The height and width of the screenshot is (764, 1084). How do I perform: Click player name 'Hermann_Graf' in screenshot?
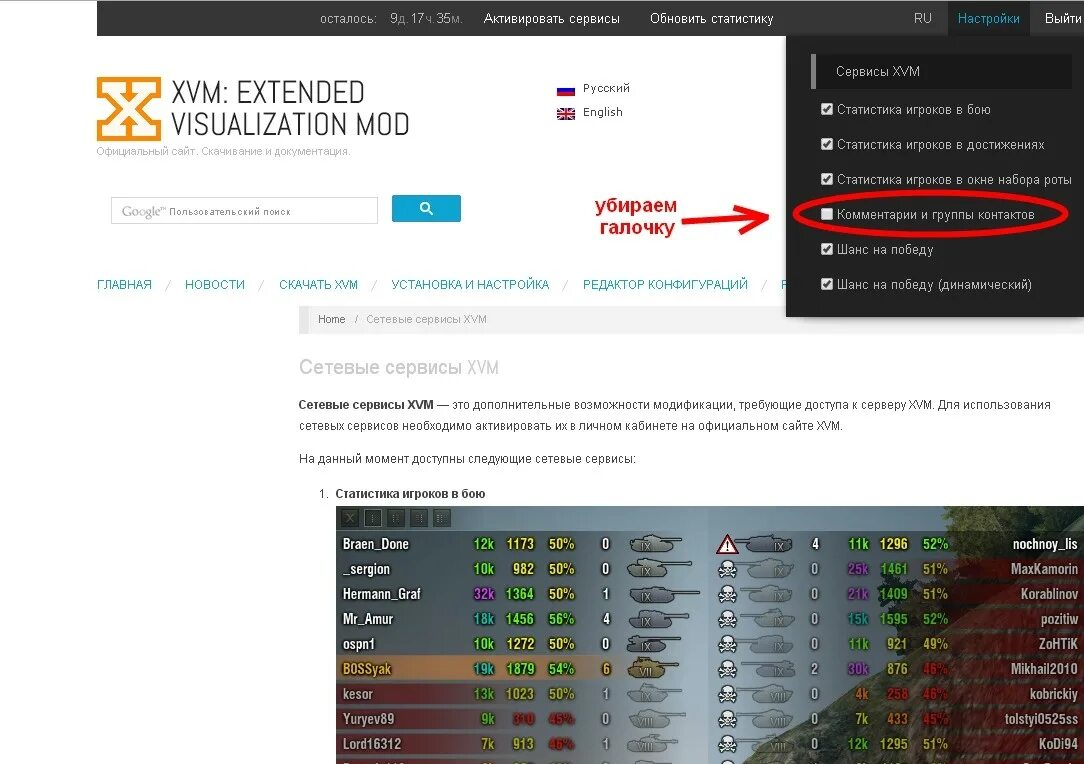point(382,594)
